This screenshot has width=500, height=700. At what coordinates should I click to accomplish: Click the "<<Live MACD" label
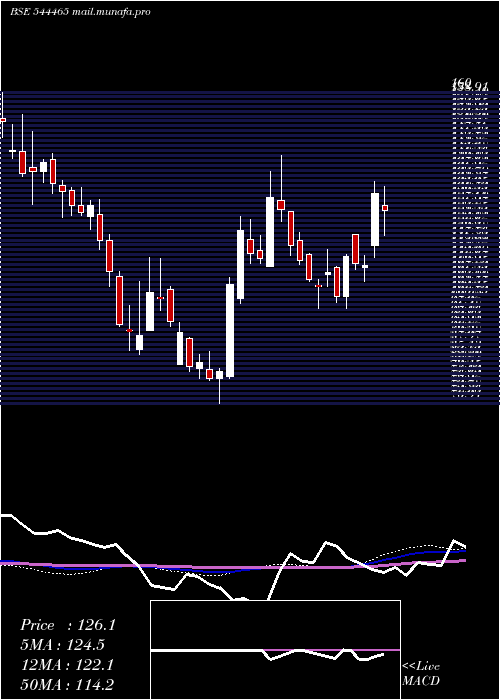(x=421, y=673)
